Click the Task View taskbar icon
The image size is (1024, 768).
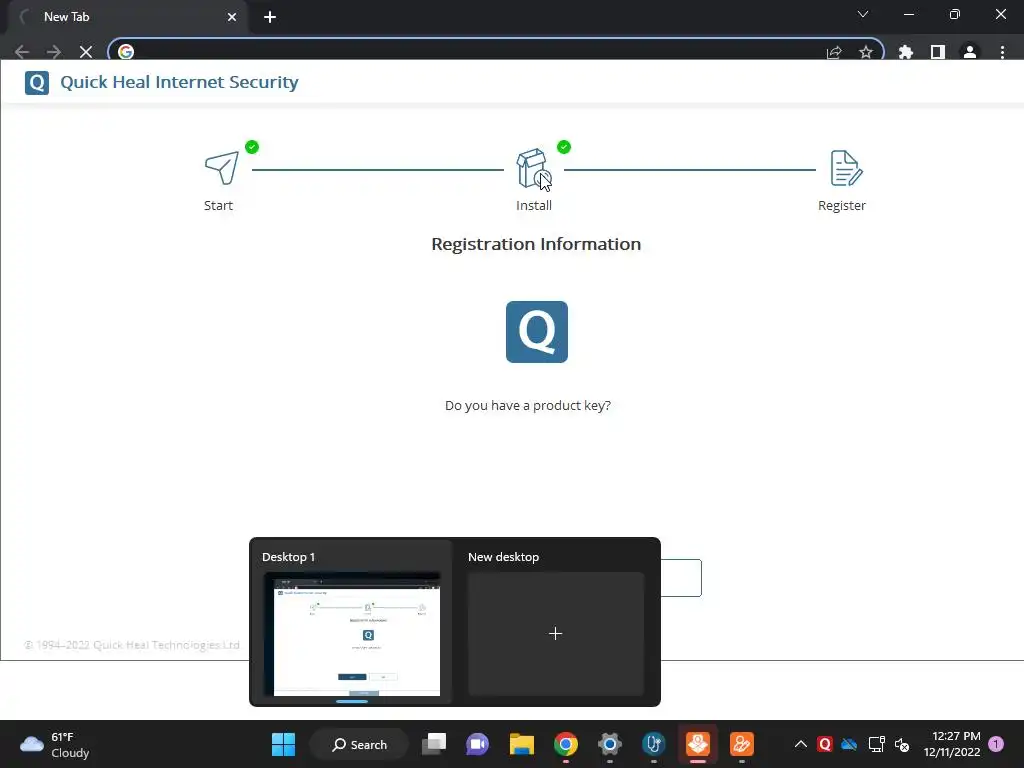[x=434, y=744]
